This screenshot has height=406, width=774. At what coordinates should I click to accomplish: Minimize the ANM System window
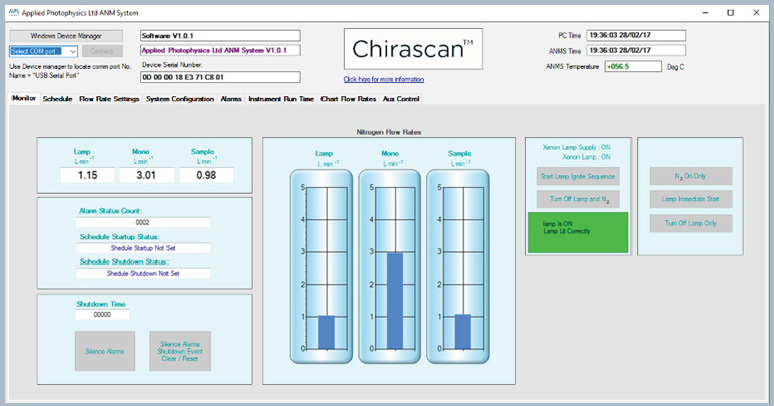(x=705, y=13)
